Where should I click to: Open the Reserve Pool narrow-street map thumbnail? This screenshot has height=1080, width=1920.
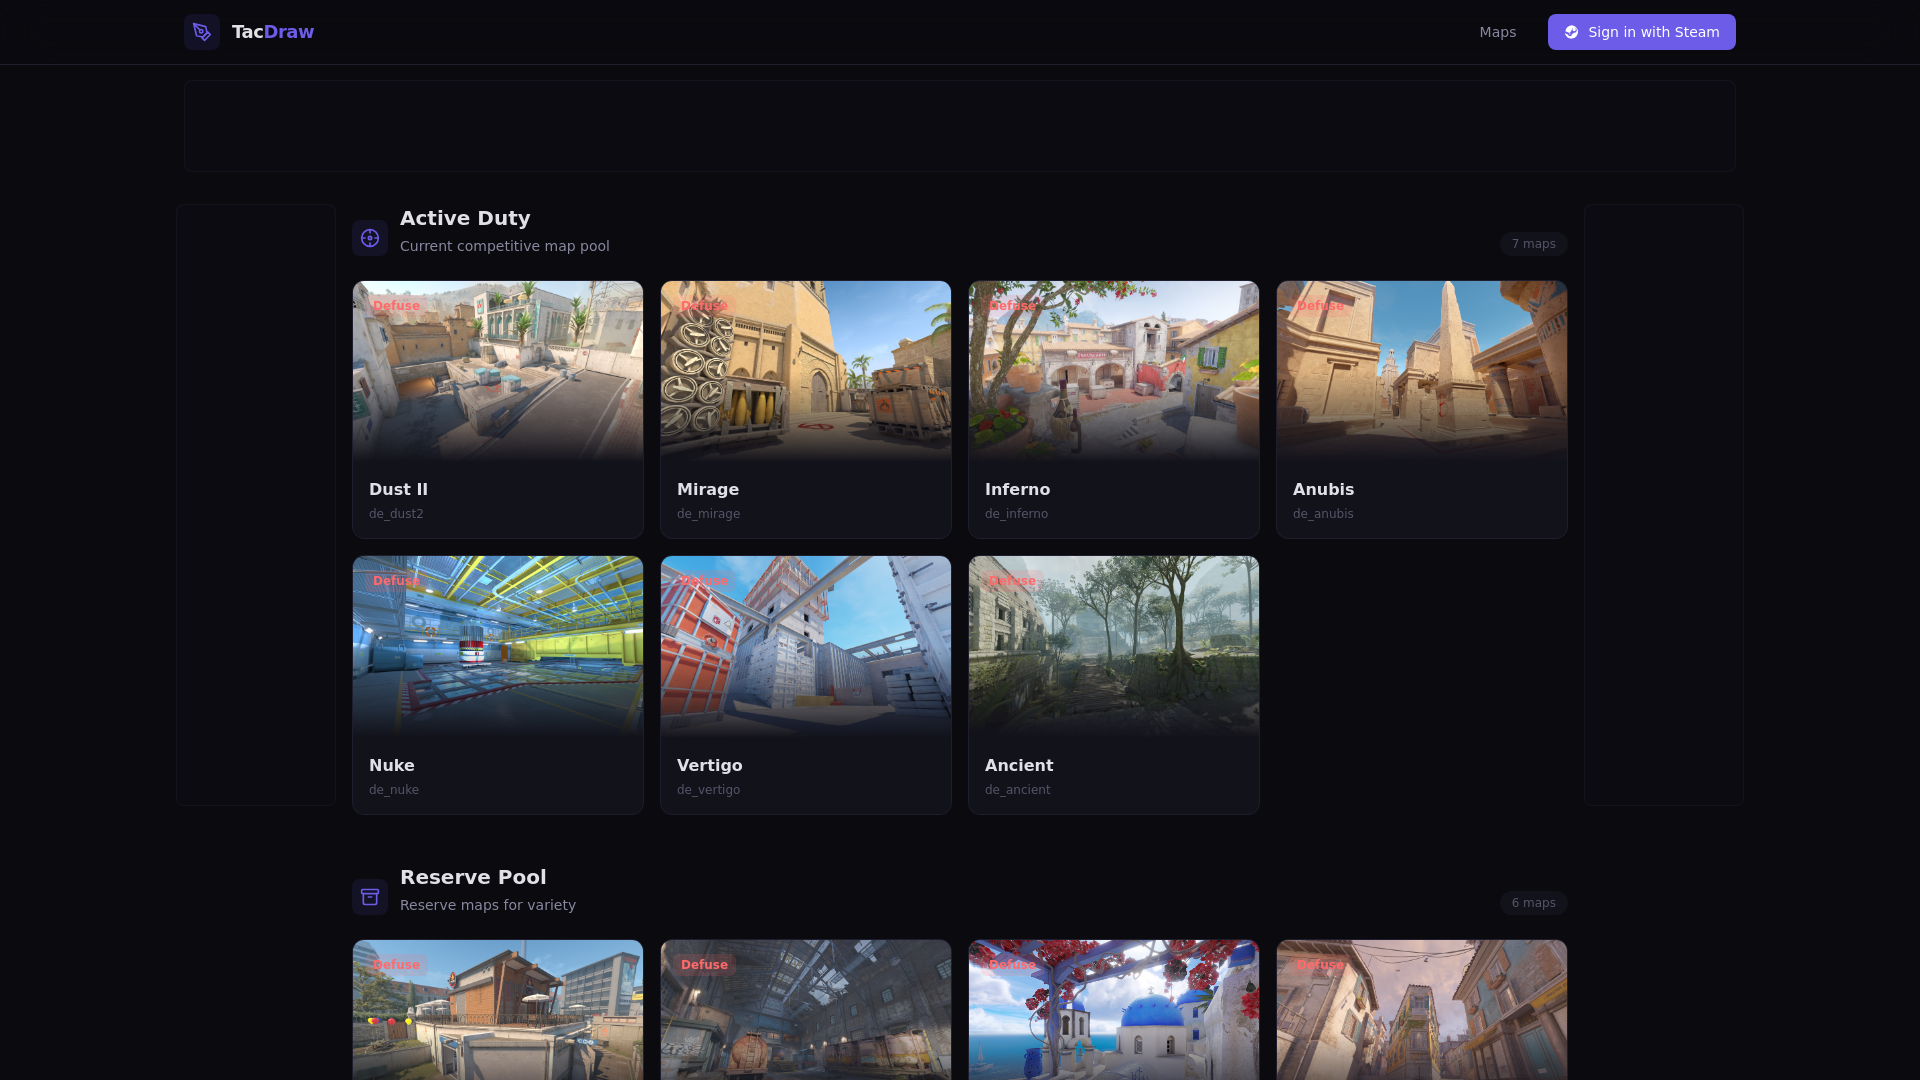click(x=1422, y=1010)
